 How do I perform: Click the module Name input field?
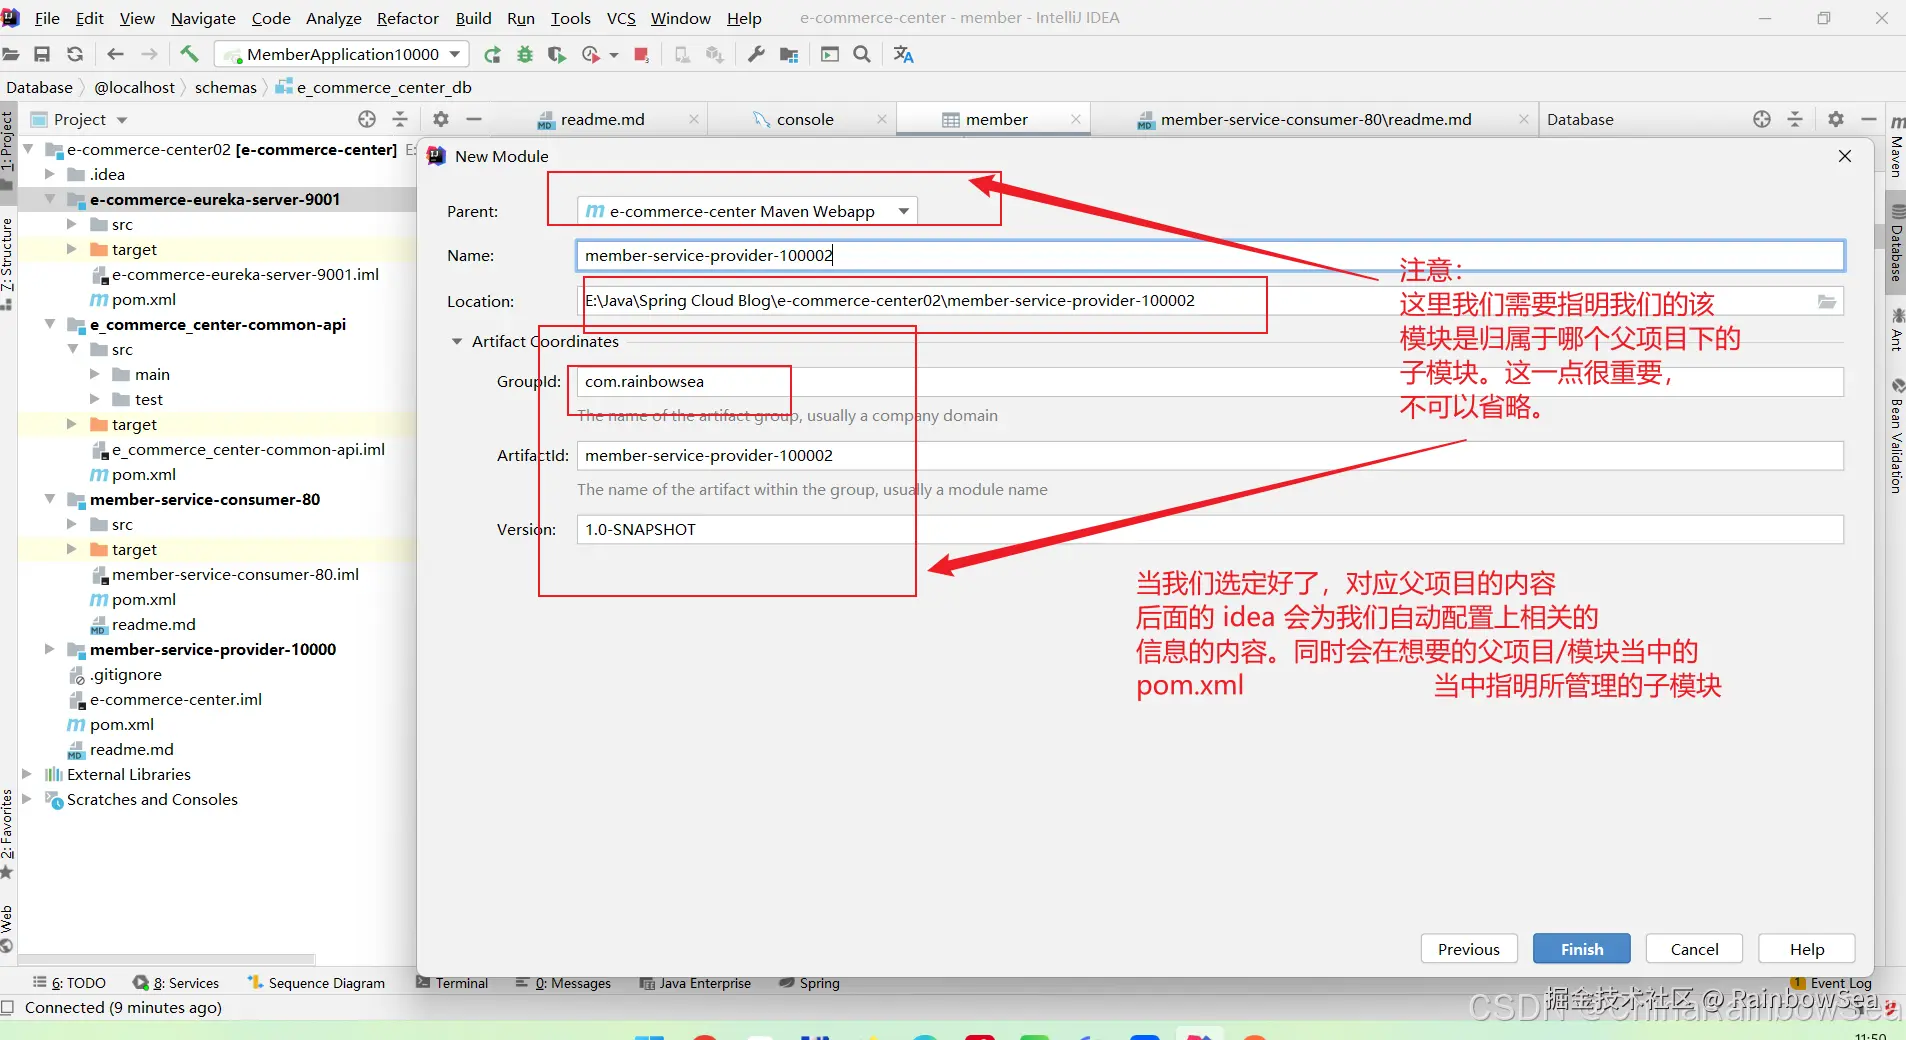point(1210,255)
